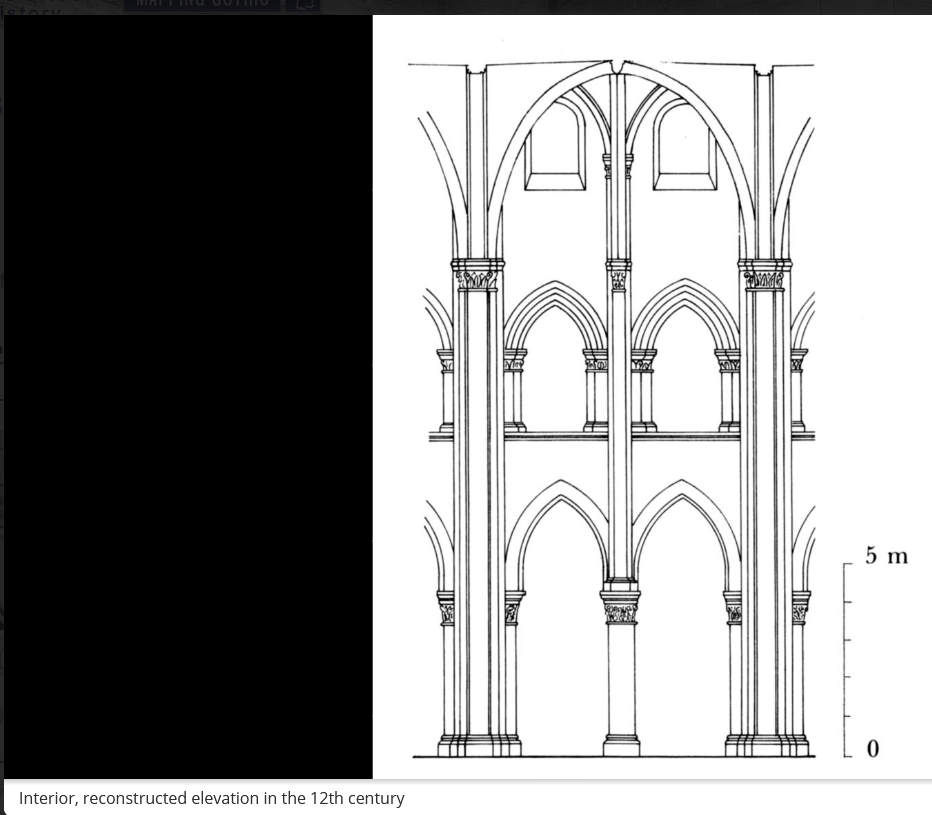Click the central column capital at arcade level
This screenshot has width=932, height=815.
click(x=621, y=610)
